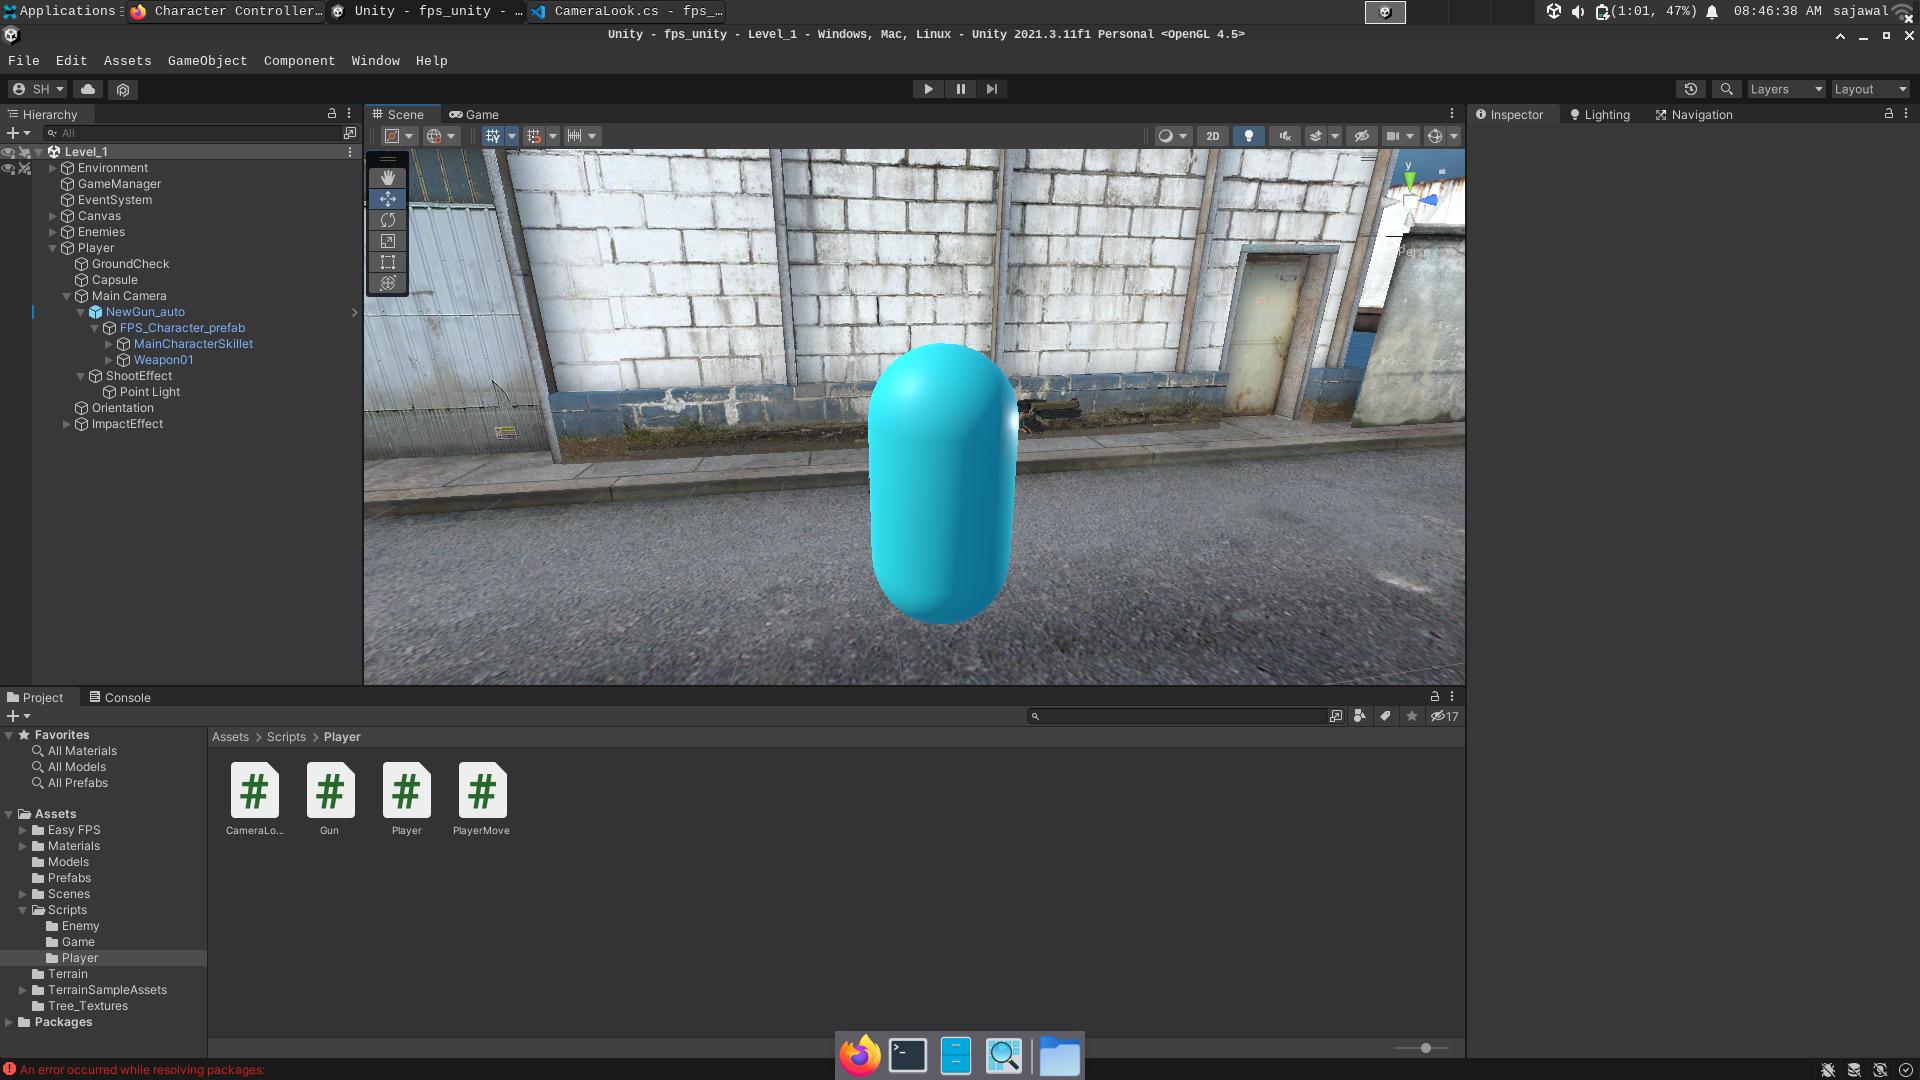Viewport: 1920px width, 1080px height.
Task: Lock the Hierarchy panel
Action: point(332,113)
